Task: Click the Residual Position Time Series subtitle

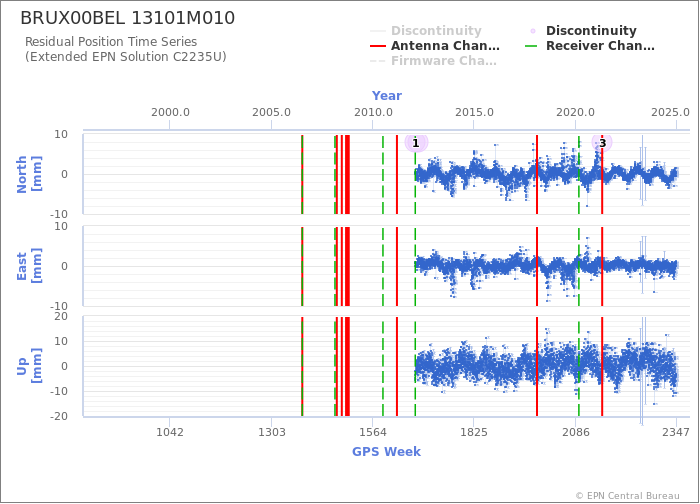Action: tap(111, 42)
